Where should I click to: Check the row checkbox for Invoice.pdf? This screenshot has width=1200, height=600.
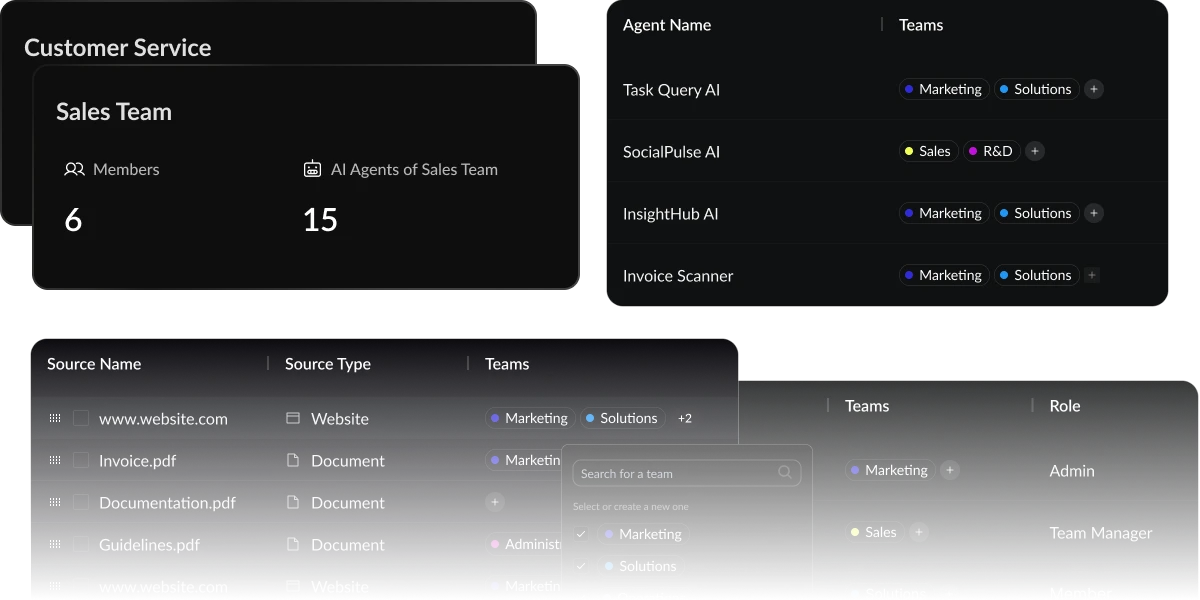tap(81, 460)
